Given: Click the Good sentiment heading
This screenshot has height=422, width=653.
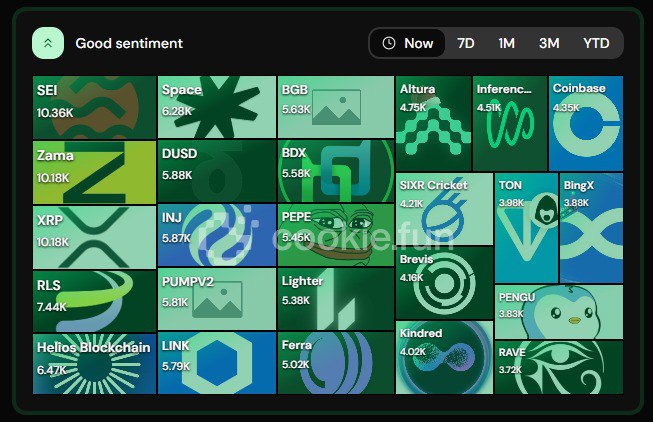Looking at the screenshot, I should point(129,43).
